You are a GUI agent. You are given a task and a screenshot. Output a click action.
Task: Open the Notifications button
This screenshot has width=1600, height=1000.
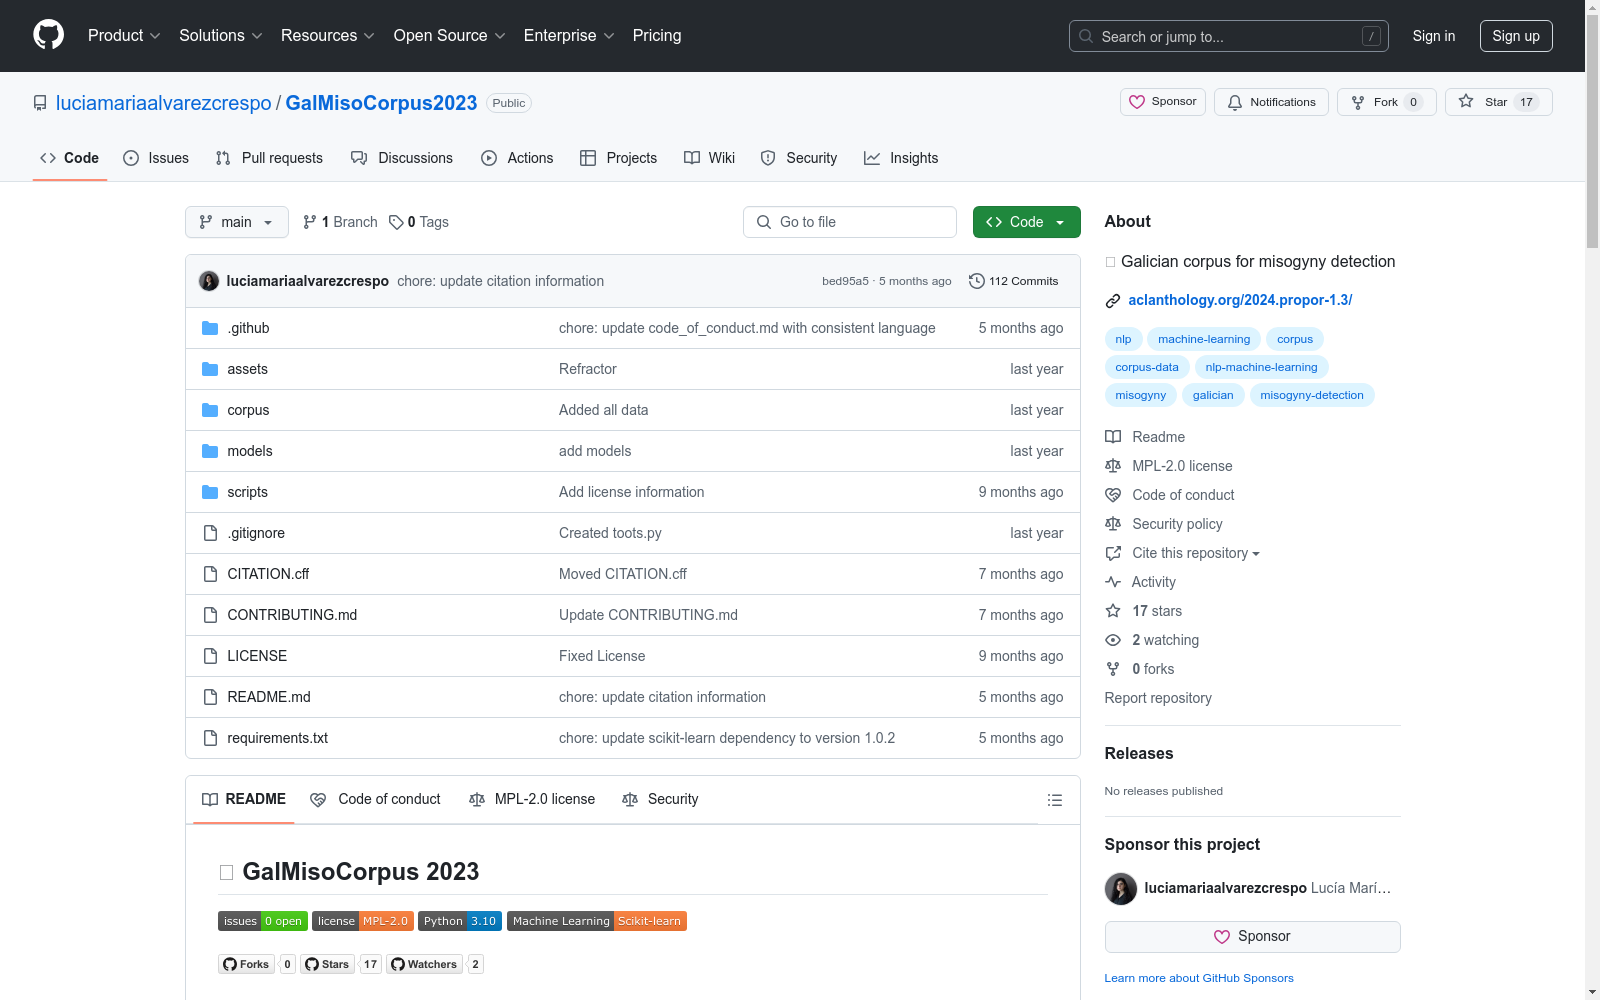click(1271, 102)
